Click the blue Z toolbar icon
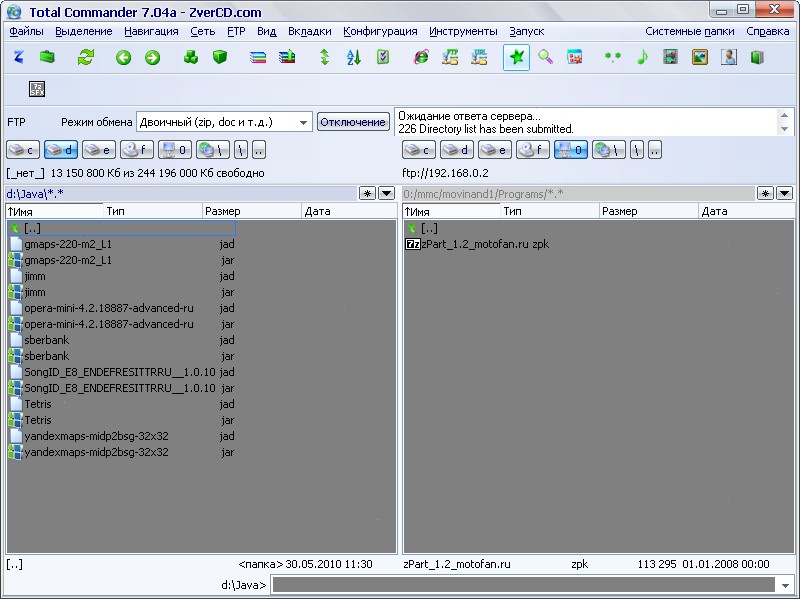Image resolution: width=800 pixels, height=599 pixels. tap(19, 57)
